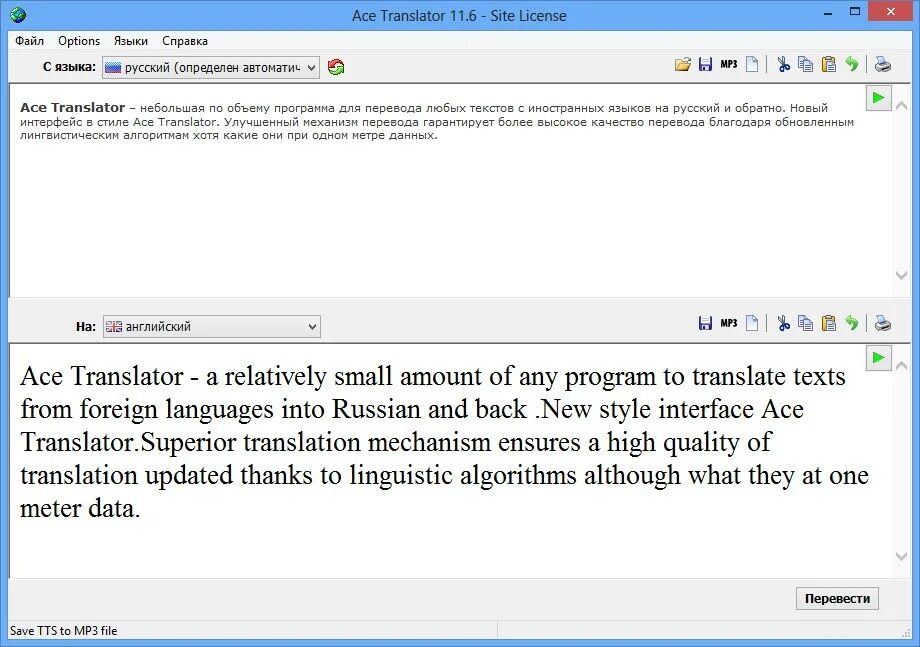Open the Файл menu
The image size is (920, 647).
(x=29, y=41)
